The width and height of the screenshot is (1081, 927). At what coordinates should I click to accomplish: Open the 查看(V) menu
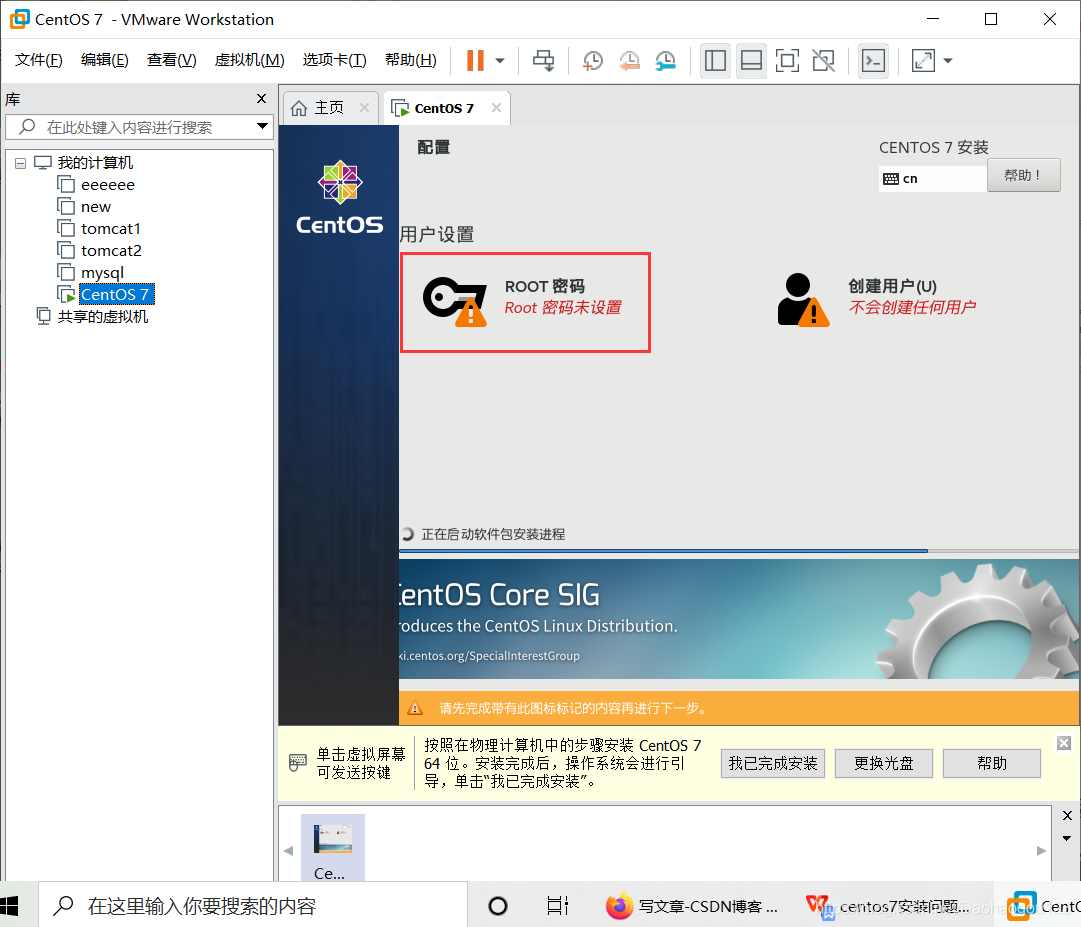(172, 60)
